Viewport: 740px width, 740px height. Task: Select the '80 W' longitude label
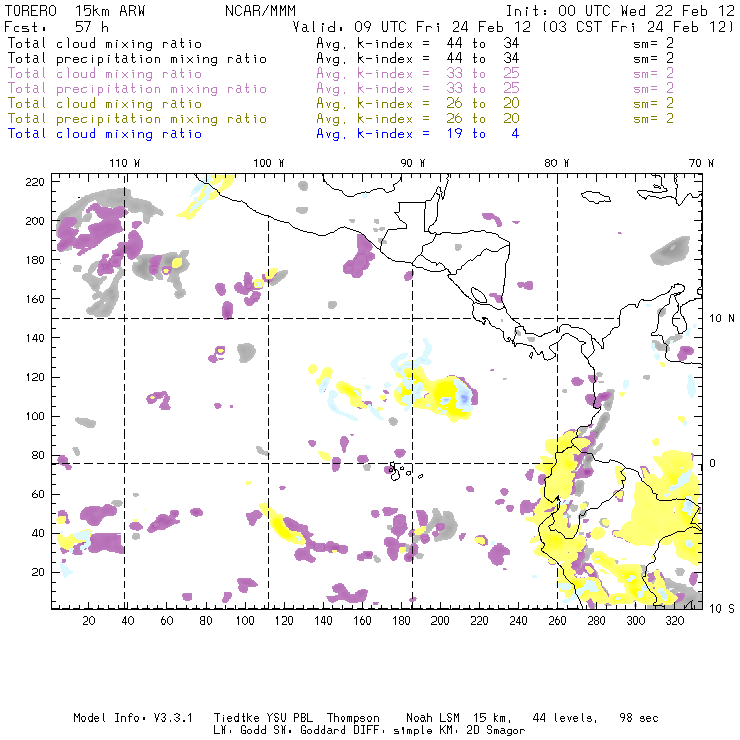coord(557,163)
